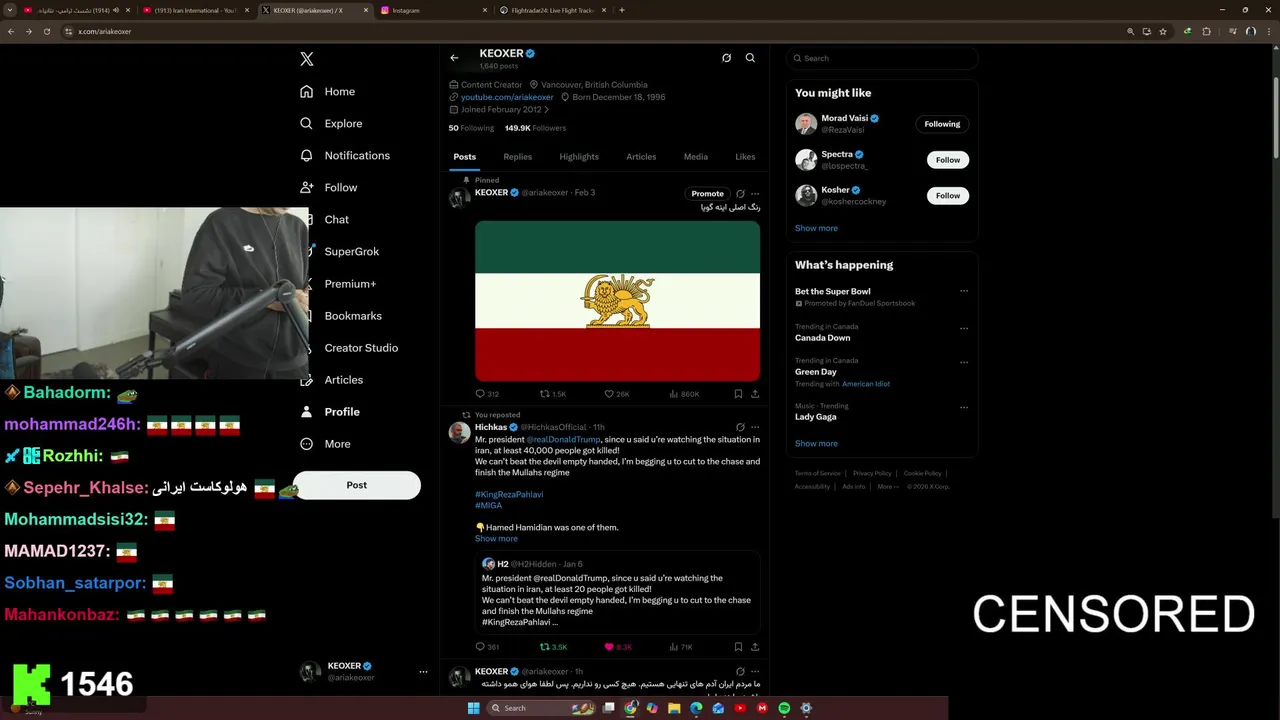
Task: Open options for Lady Gaga trend
Action: click(x=964, y=407)
